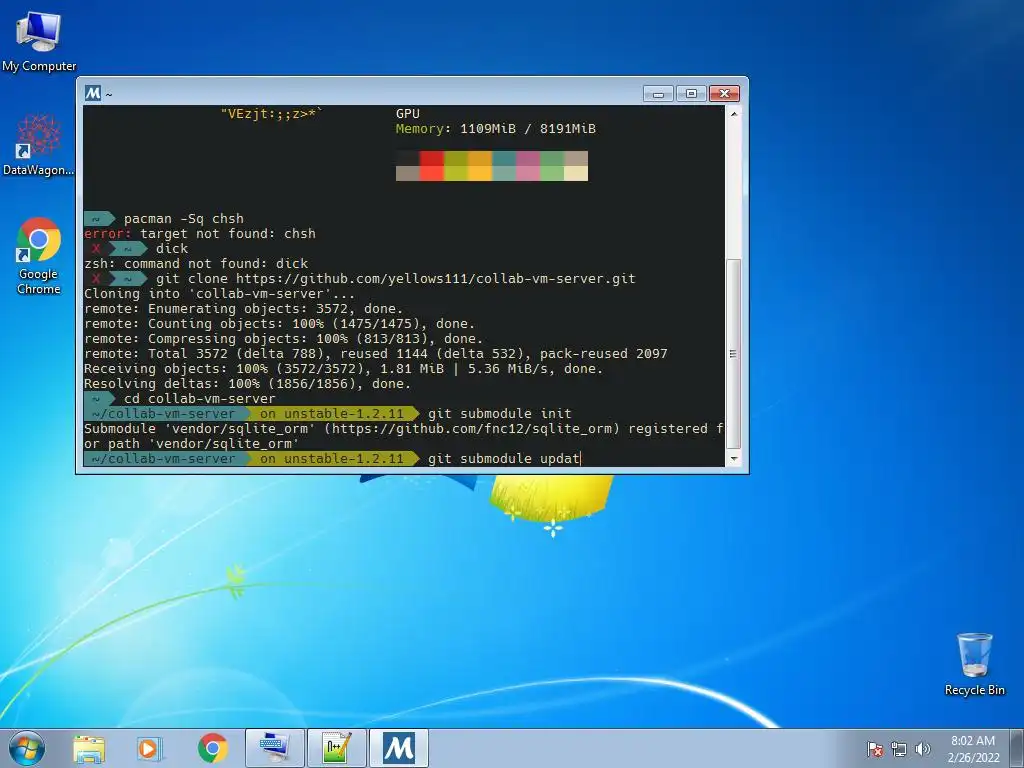Screen dimensions: 1024x768
Task: Click the terminal scrollbar up arrow
Action: click(x=734, y=114)
